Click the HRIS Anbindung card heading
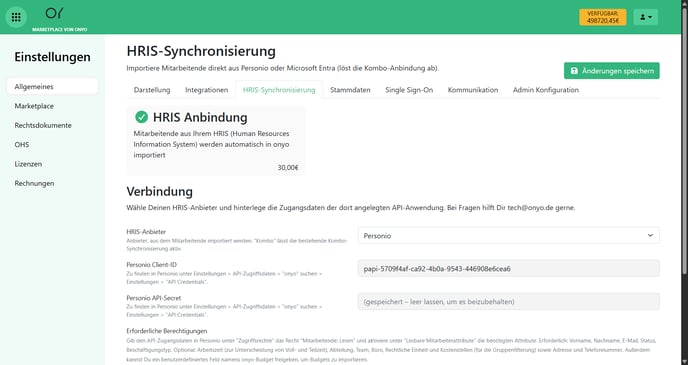Image resolution: width=688 pixels, height=365 pixels. pyautogui.click(x=200, y=117)
